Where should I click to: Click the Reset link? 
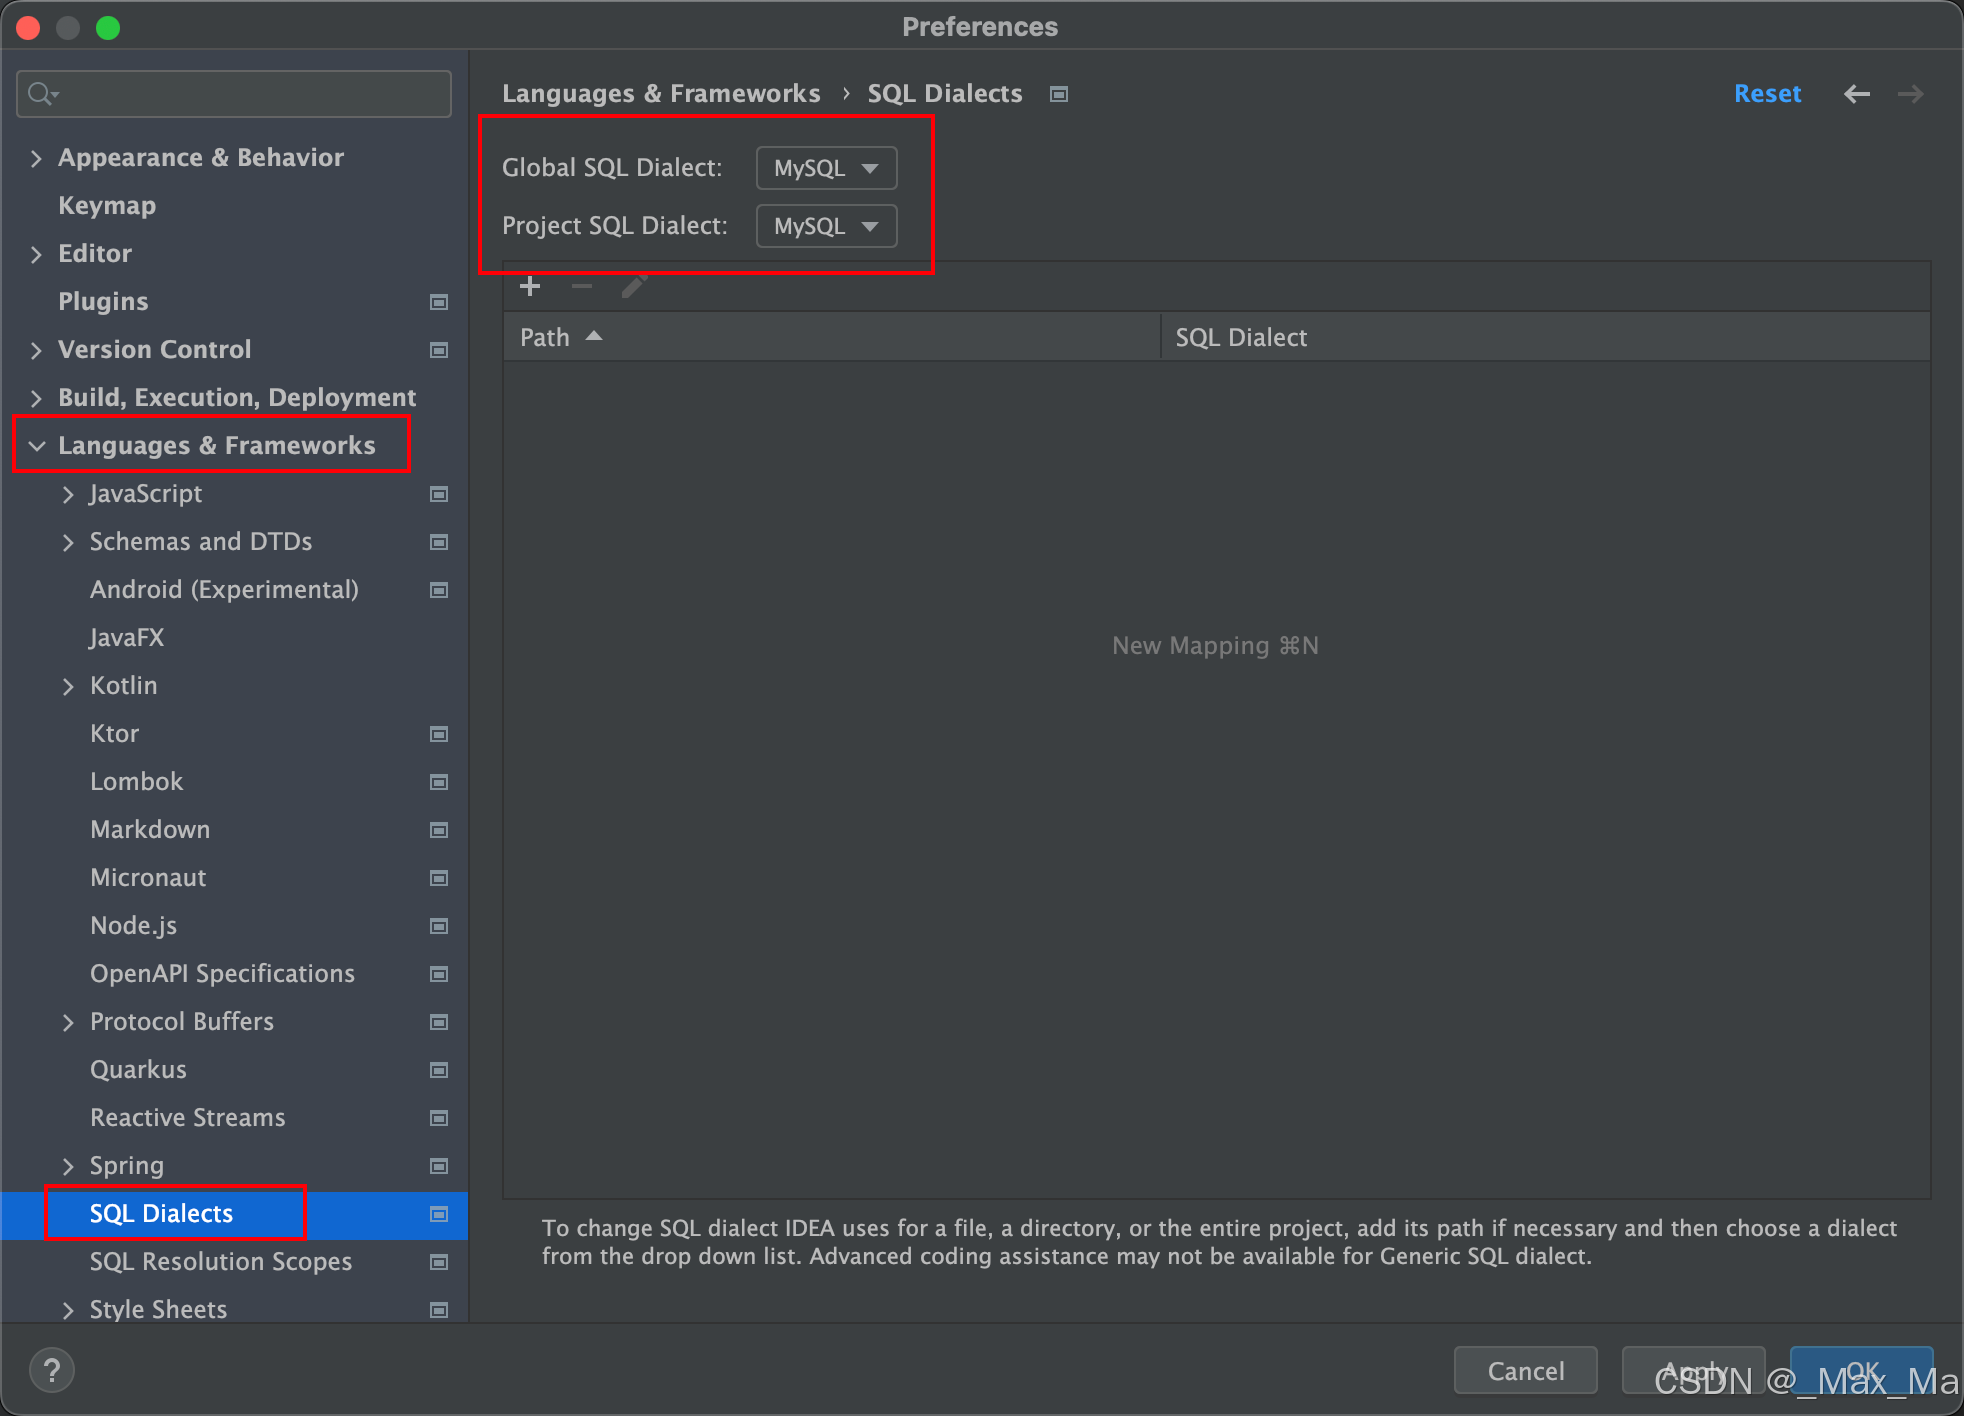click(x=1766, y=94)
